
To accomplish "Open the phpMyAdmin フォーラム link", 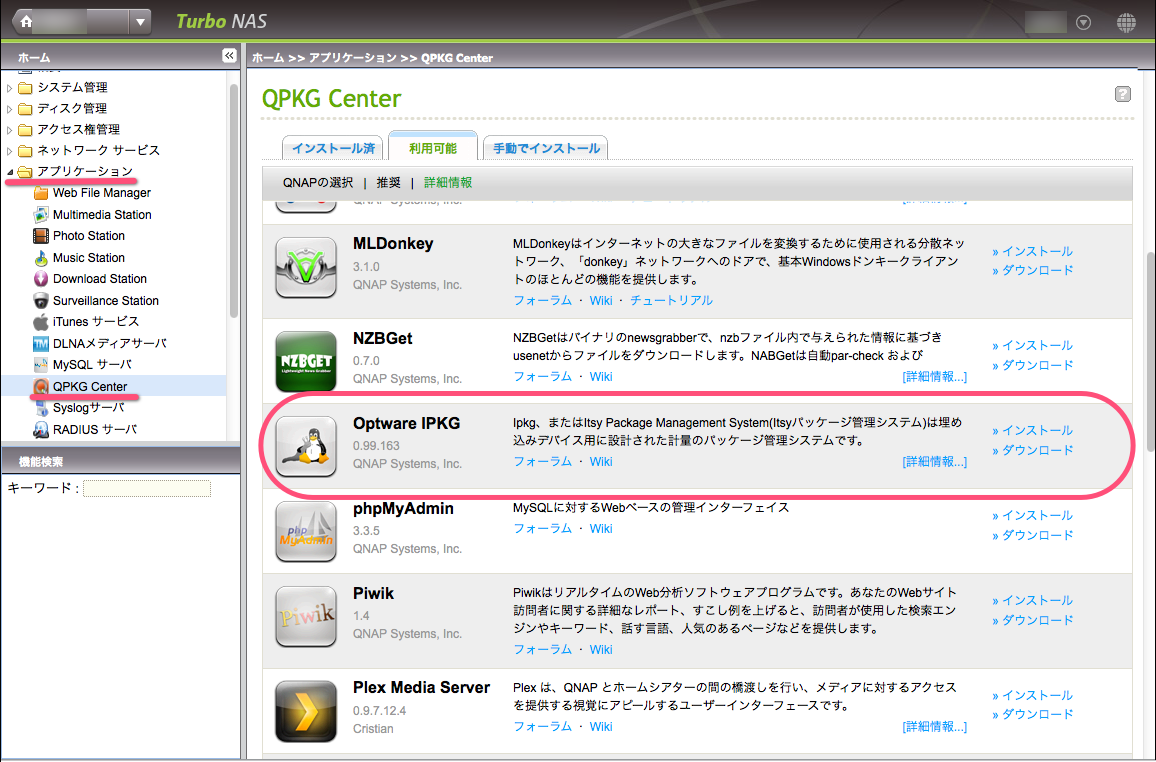I will tap(543, 528).
